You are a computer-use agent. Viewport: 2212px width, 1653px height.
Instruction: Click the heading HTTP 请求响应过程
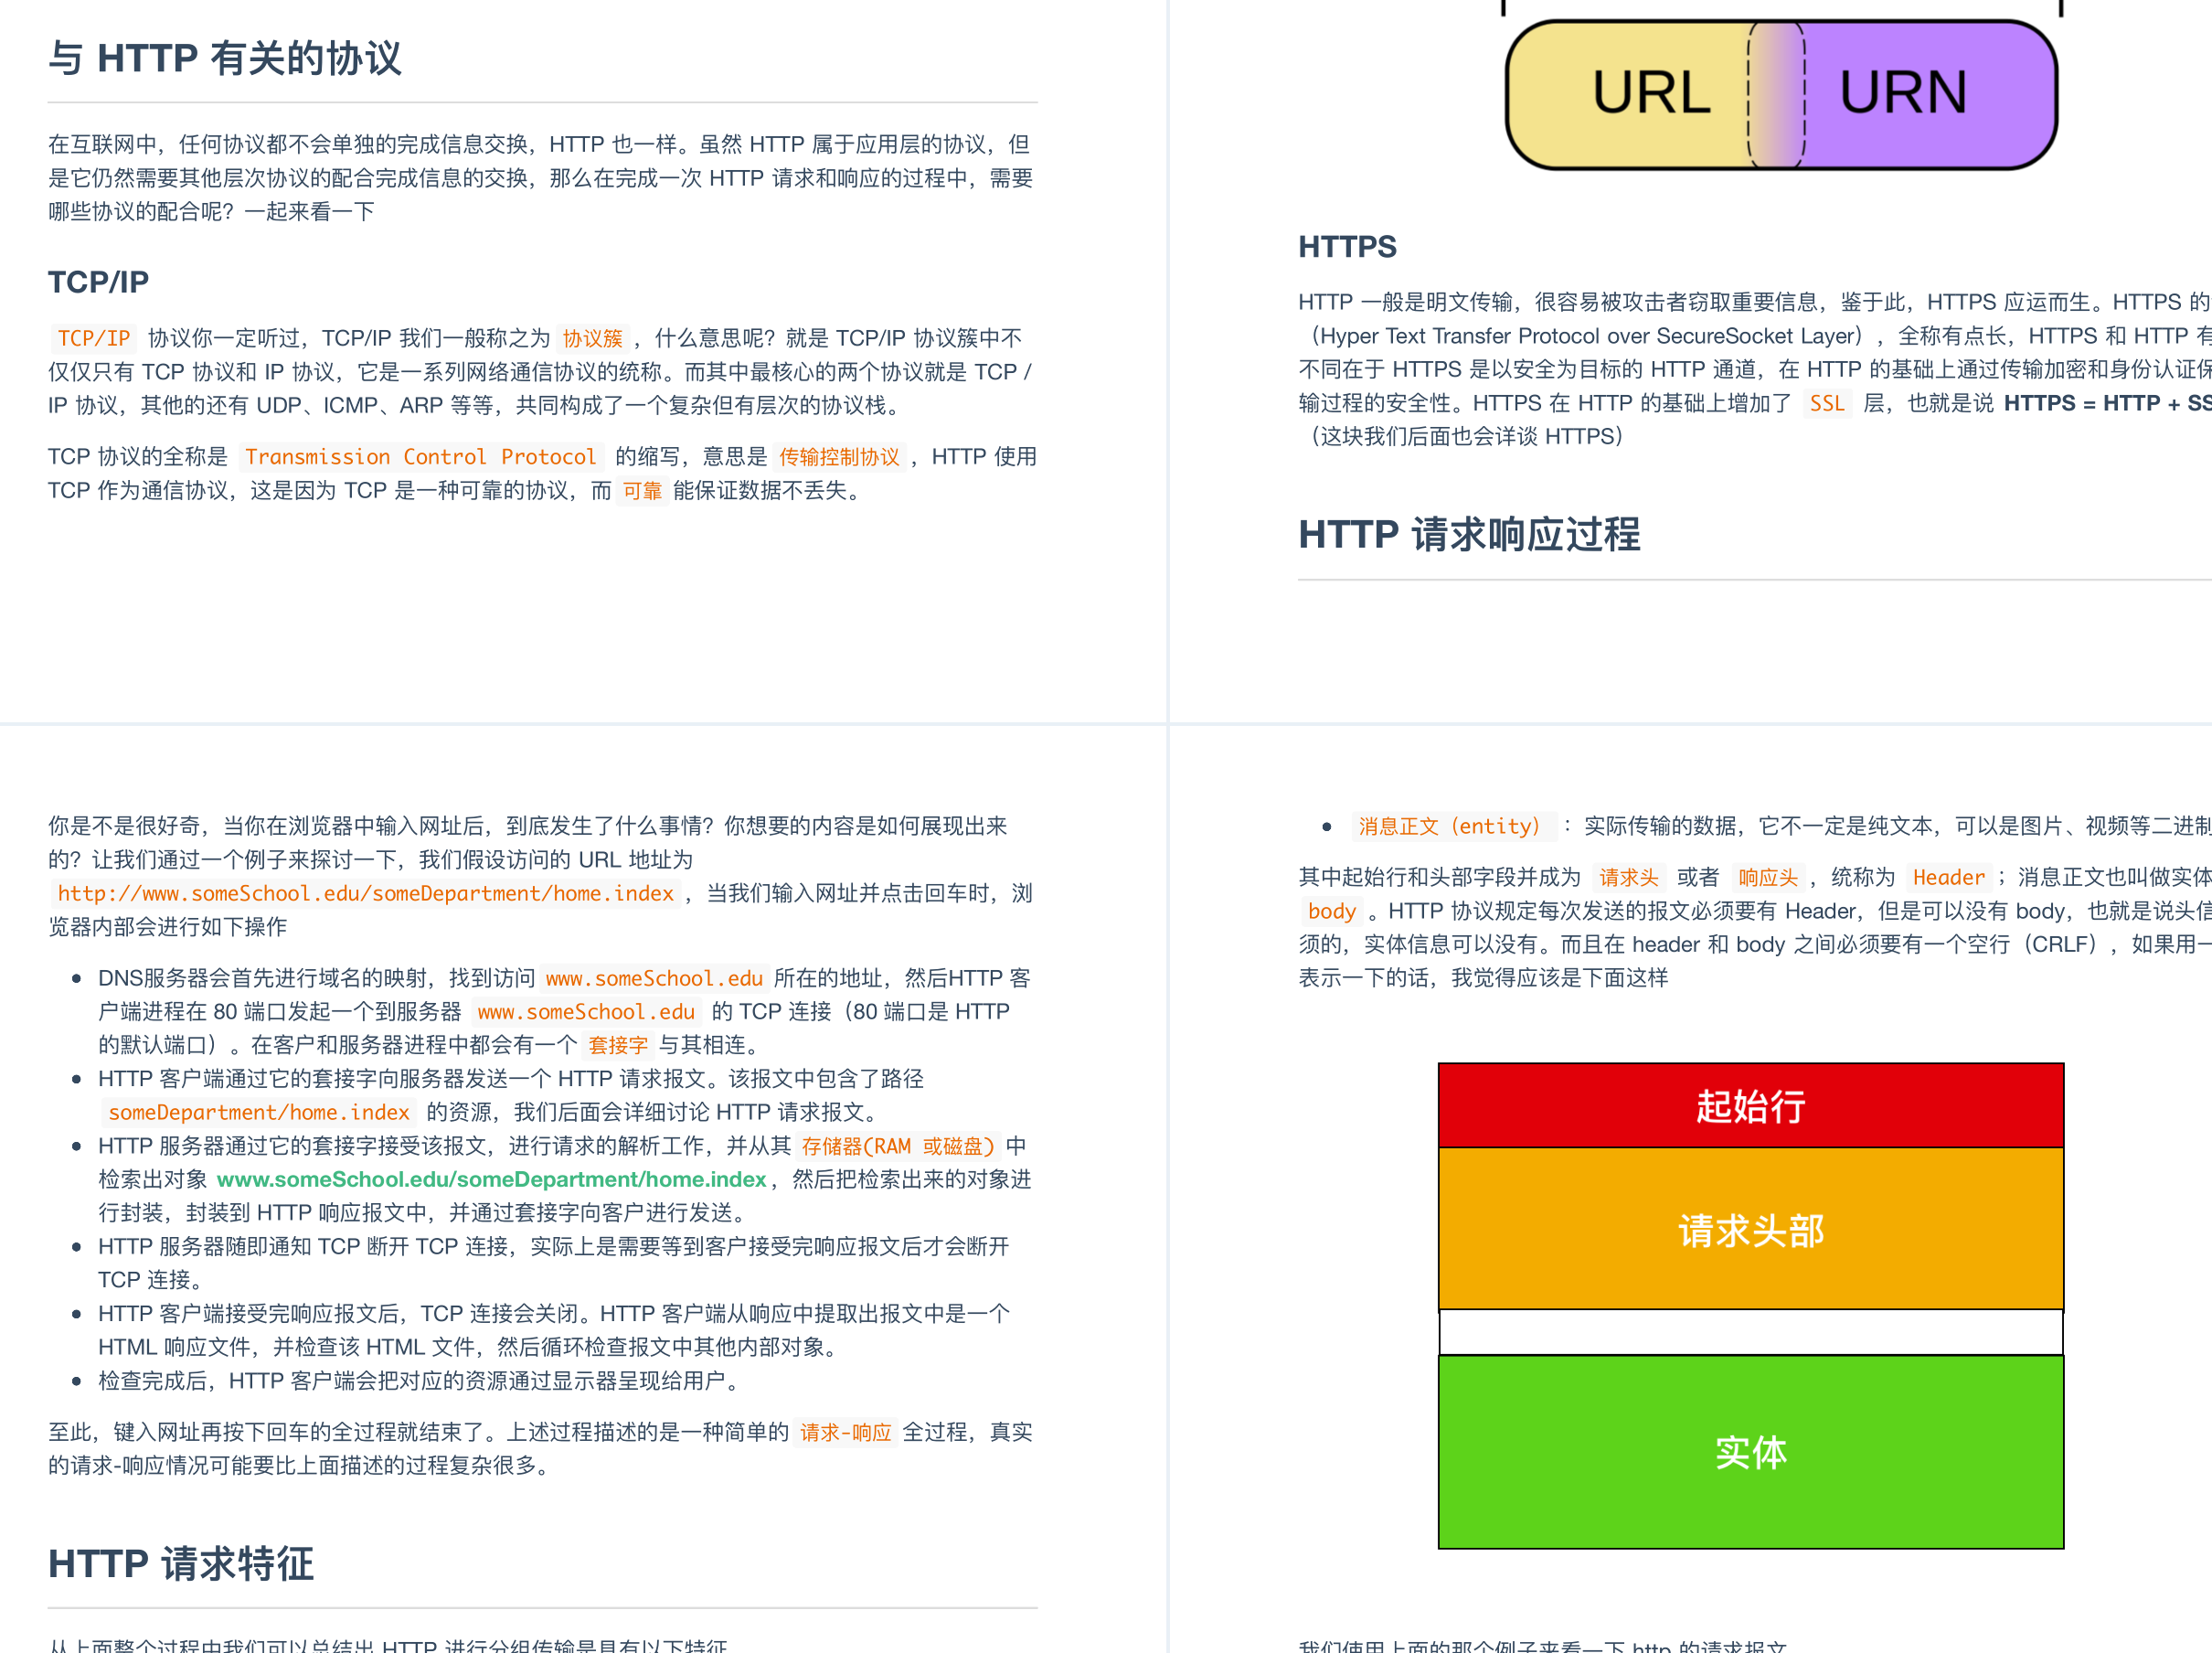point(1469,534)
